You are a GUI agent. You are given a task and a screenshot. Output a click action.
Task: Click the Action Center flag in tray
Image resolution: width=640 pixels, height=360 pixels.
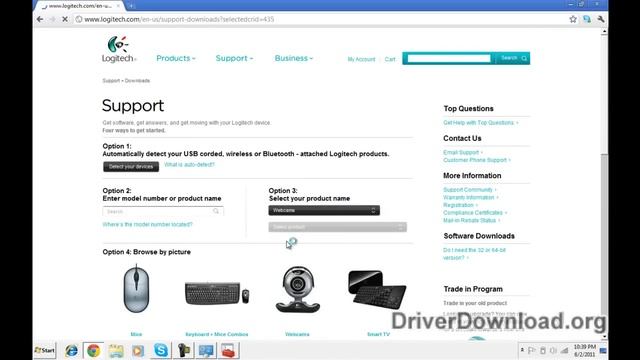click(x=532, y=350)
